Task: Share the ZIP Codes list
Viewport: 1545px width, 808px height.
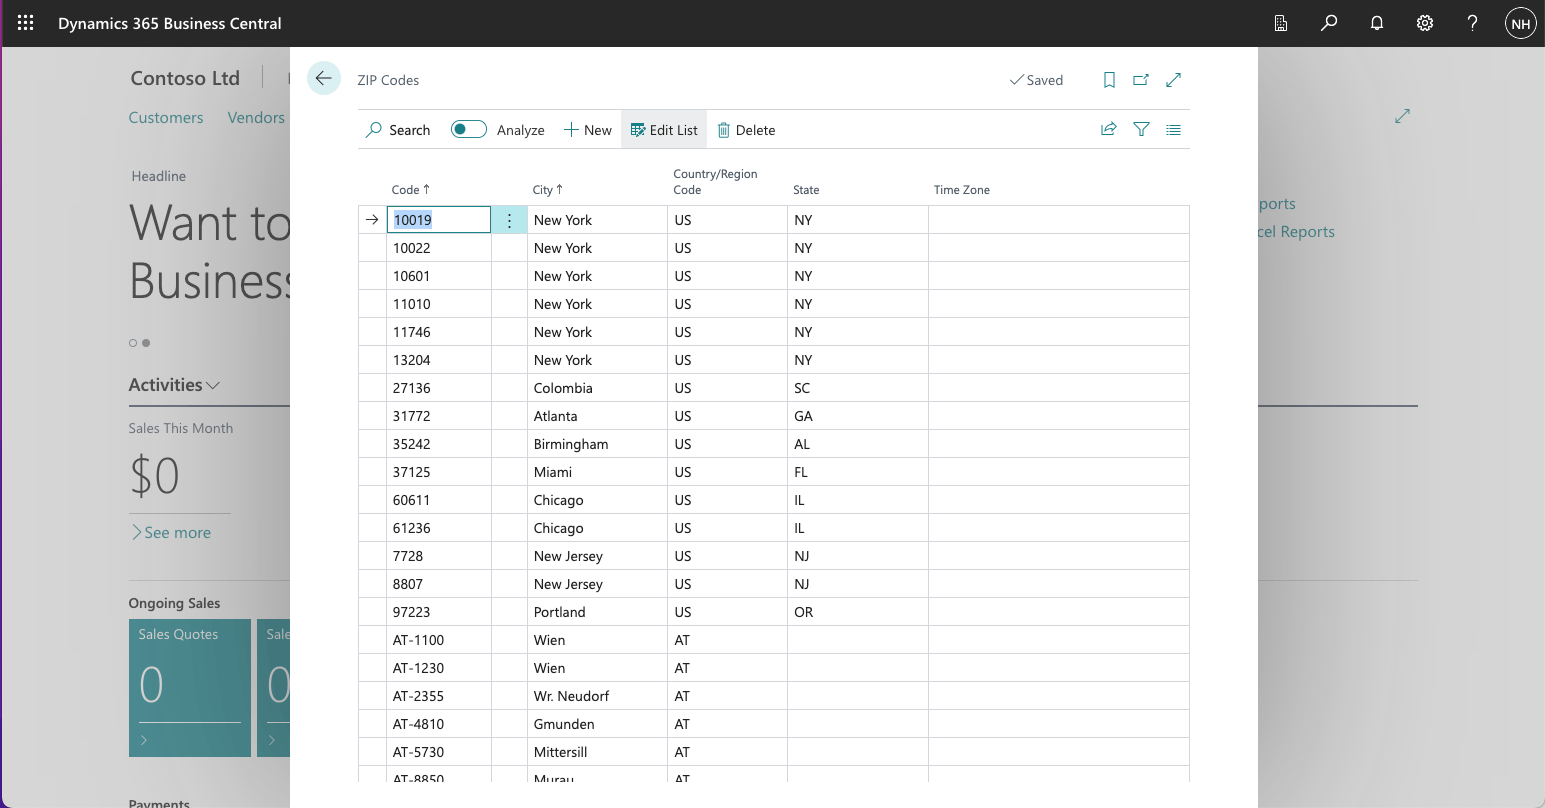Action: [x=1108, y=129]
